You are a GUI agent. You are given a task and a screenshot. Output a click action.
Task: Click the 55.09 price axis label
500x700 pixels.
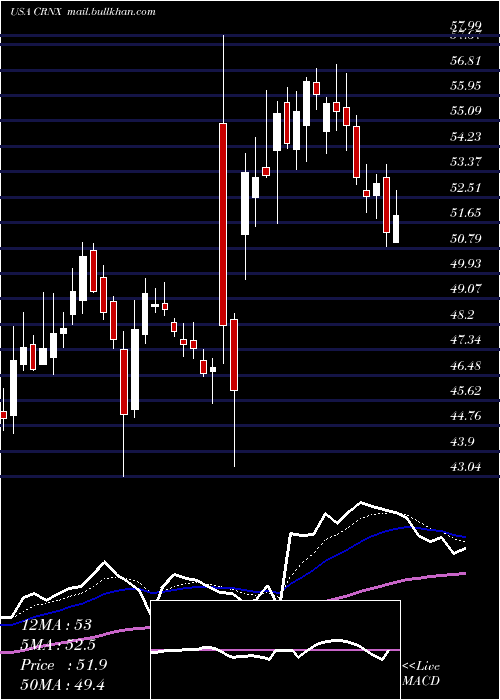466,110
